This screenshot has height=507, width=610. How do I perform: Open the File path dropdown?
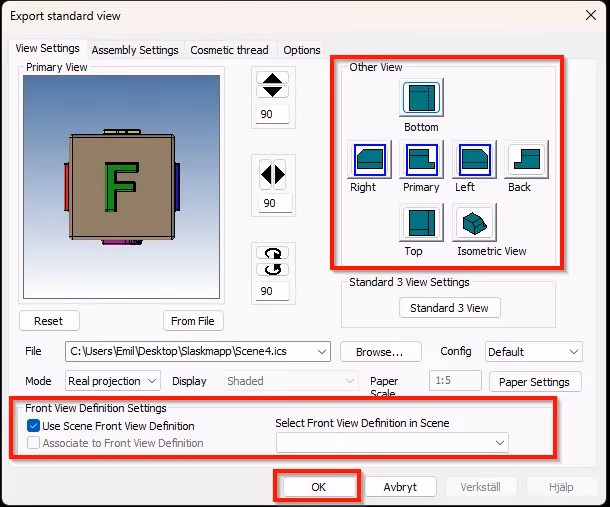point(321,352)
